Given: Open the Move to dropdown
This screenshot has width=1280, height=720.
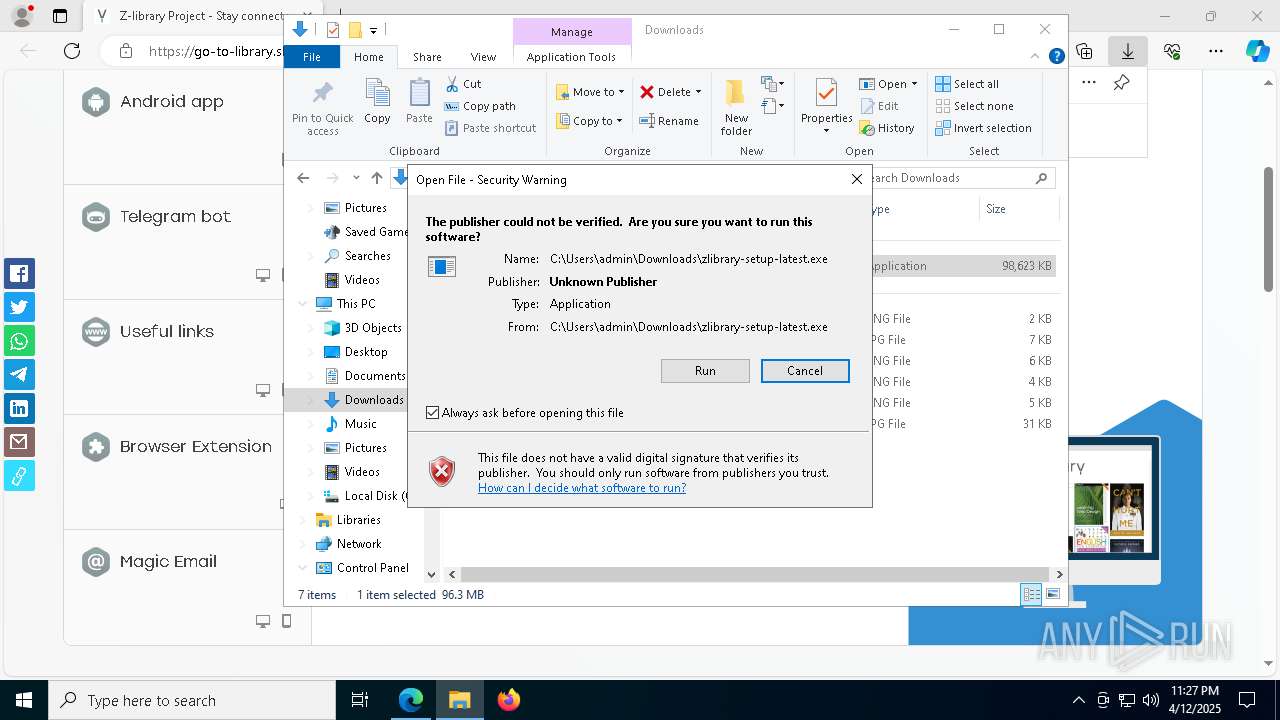Looking at the screenshot, I should pos(590,92).
